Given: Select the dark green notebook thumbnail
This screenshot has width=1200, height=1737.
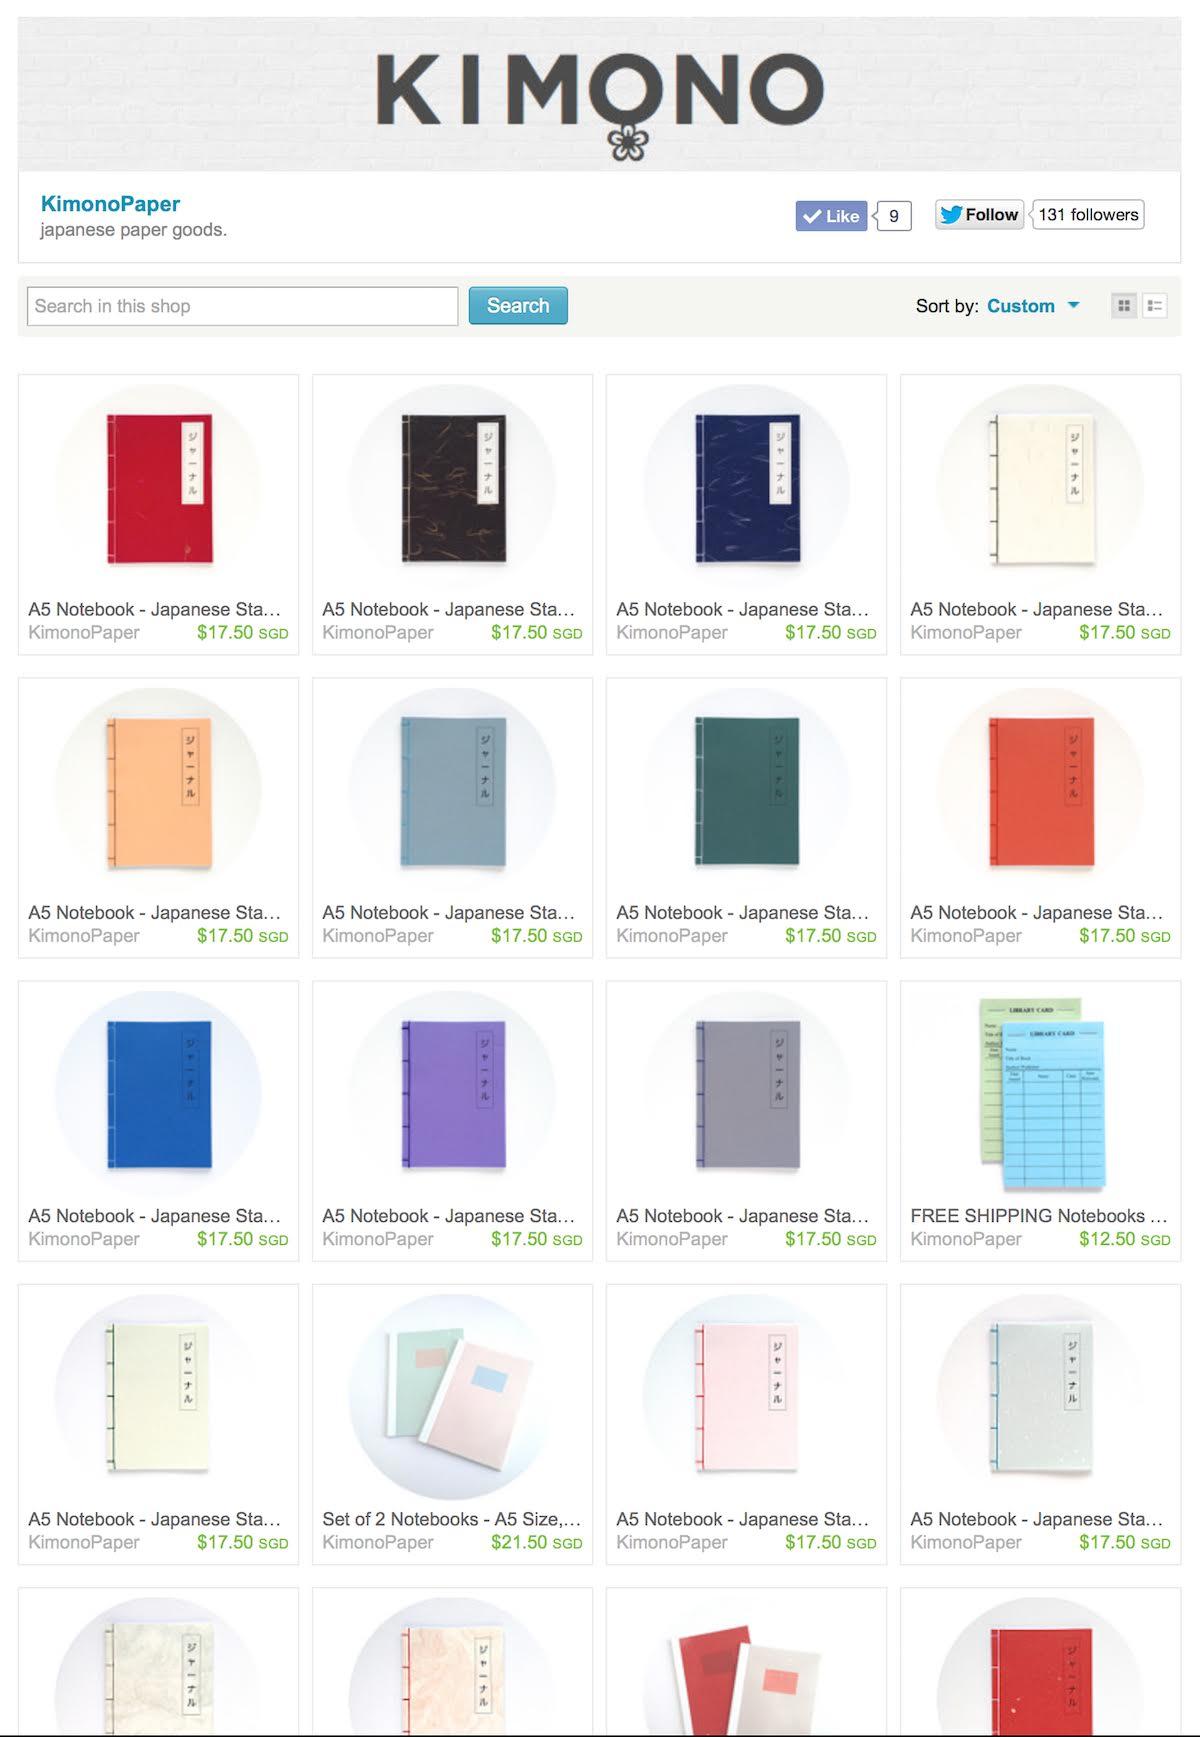Looking at the screenshot, I should pyautogui.click(x=747, y=791).
